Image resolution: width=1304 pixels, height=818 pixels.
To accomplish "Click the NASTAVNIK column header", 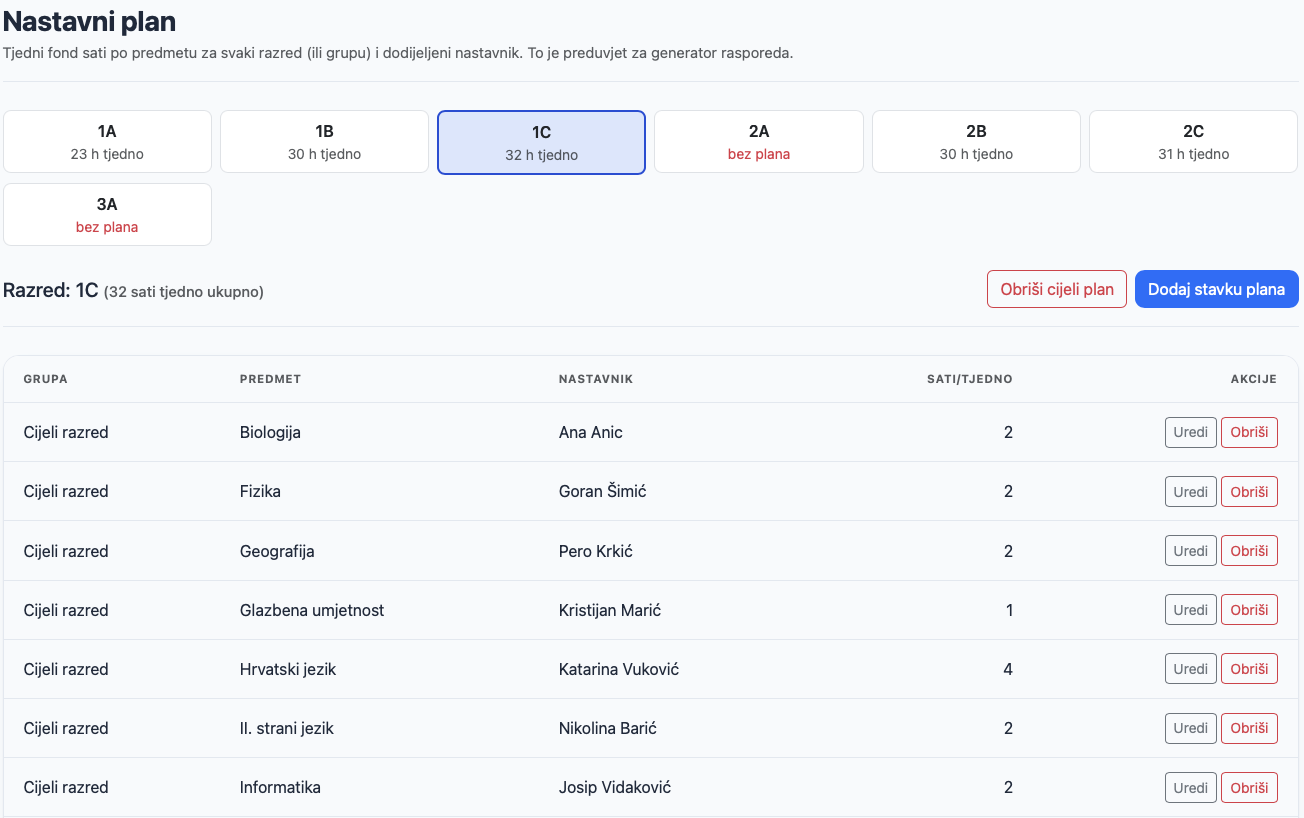I will 596,379.
